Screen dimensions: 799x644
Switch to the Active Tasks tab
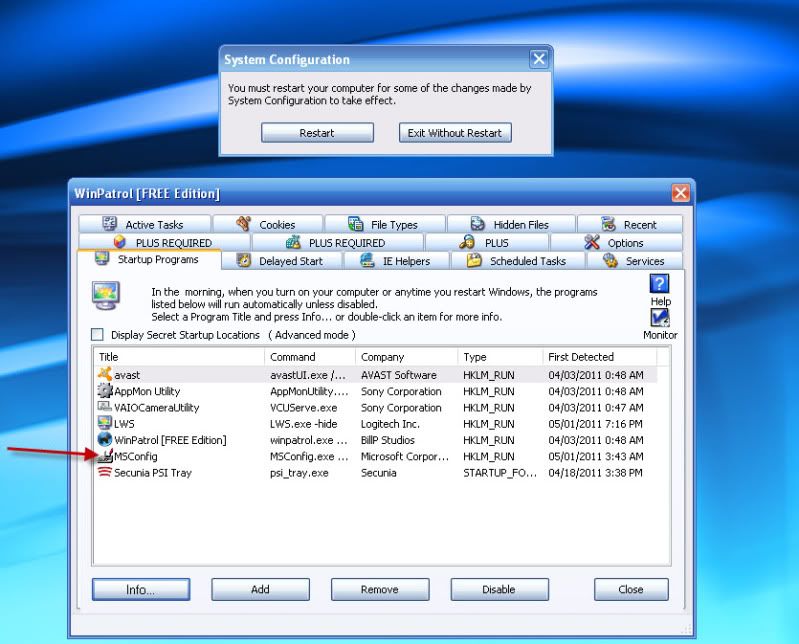pos(145,224)
